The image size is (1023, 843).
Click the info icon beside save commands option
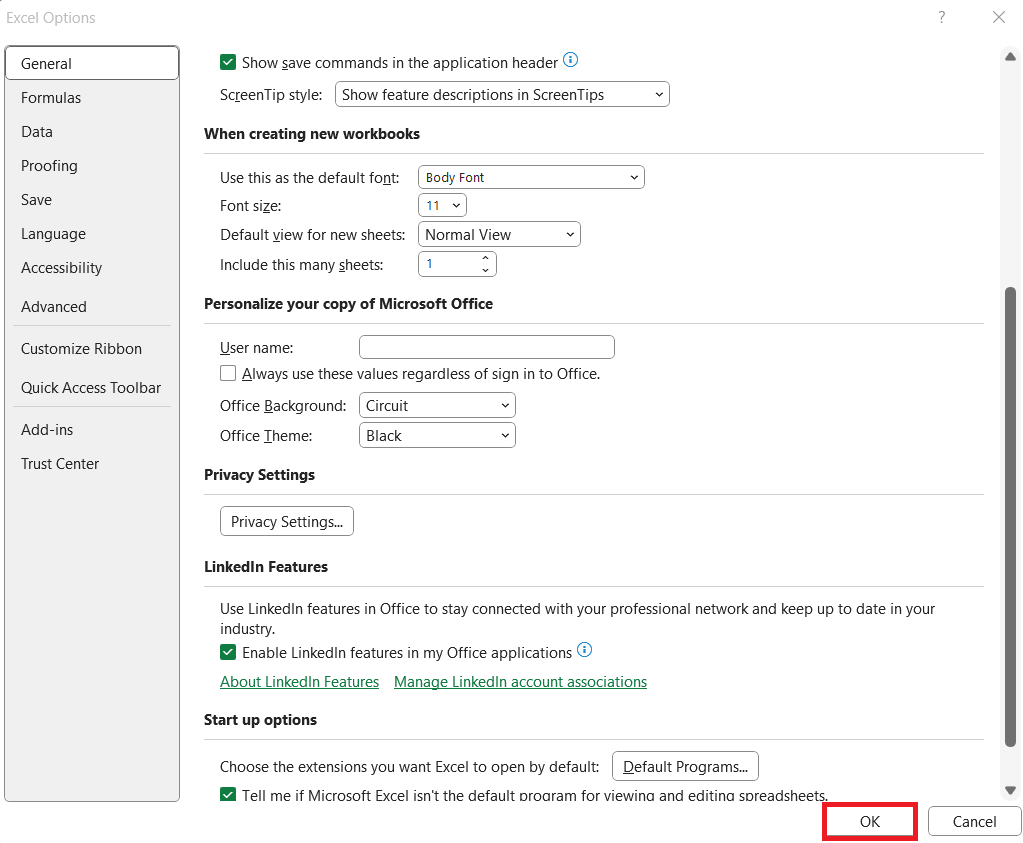pos(570,60)
